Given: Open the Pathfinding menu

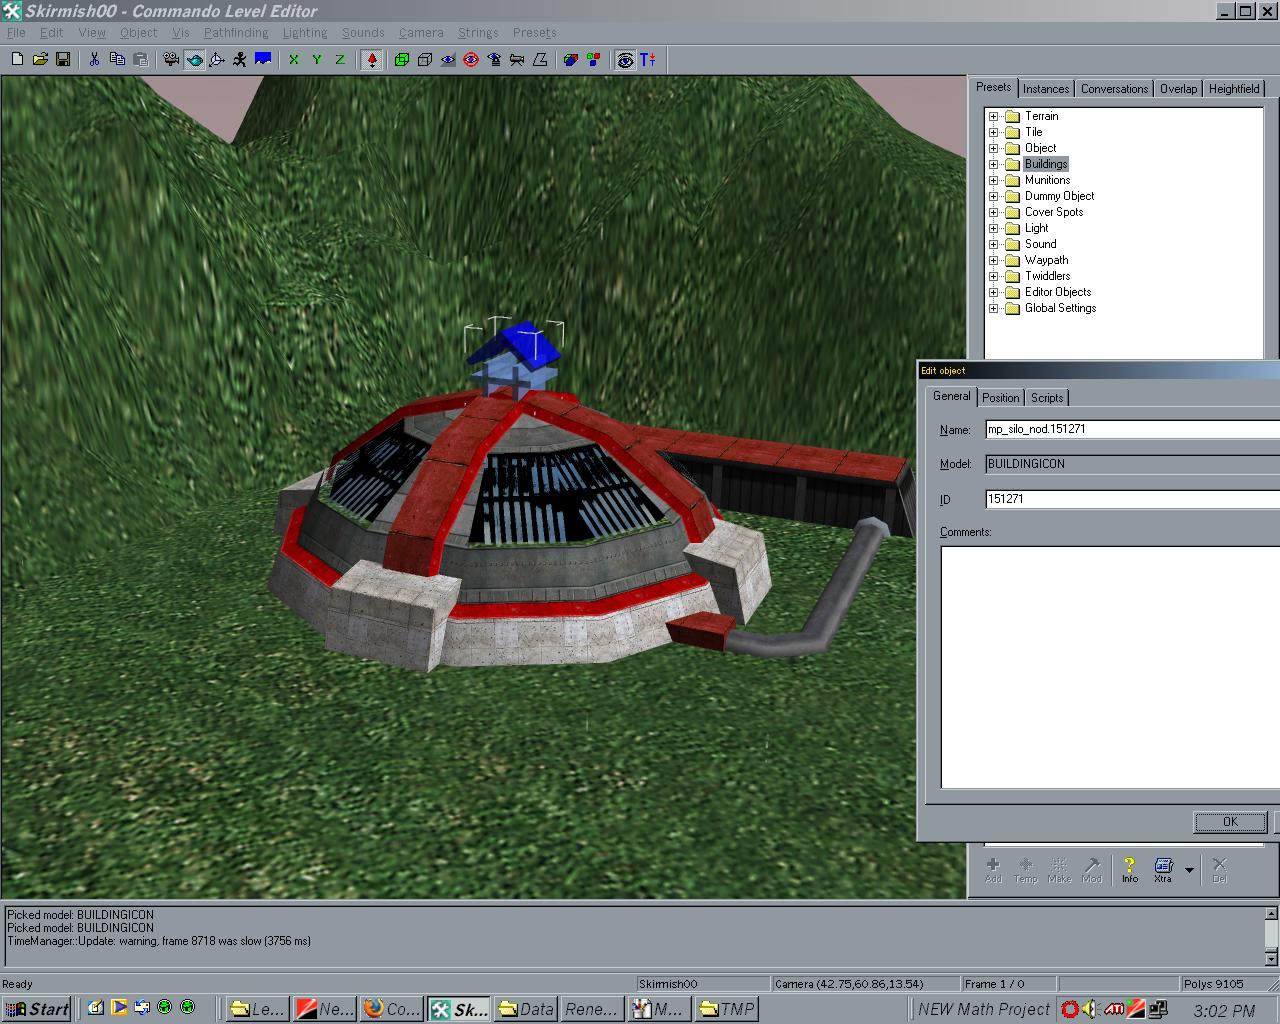Looking at the screenshot, I should pyautogui.click(x=236, y=33).
